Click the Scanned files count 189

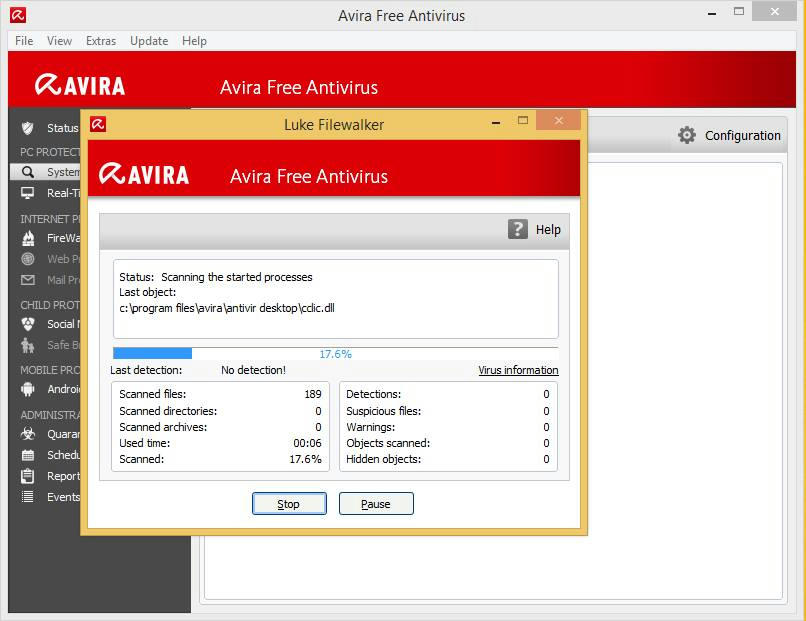(313, 394)
